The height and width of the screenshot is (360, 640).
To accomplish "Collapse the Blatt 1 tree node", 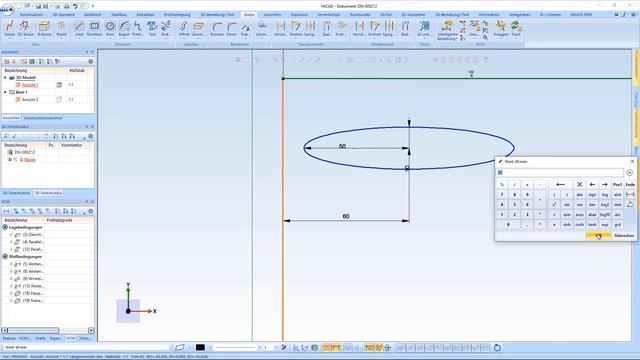I will [5, 92].
